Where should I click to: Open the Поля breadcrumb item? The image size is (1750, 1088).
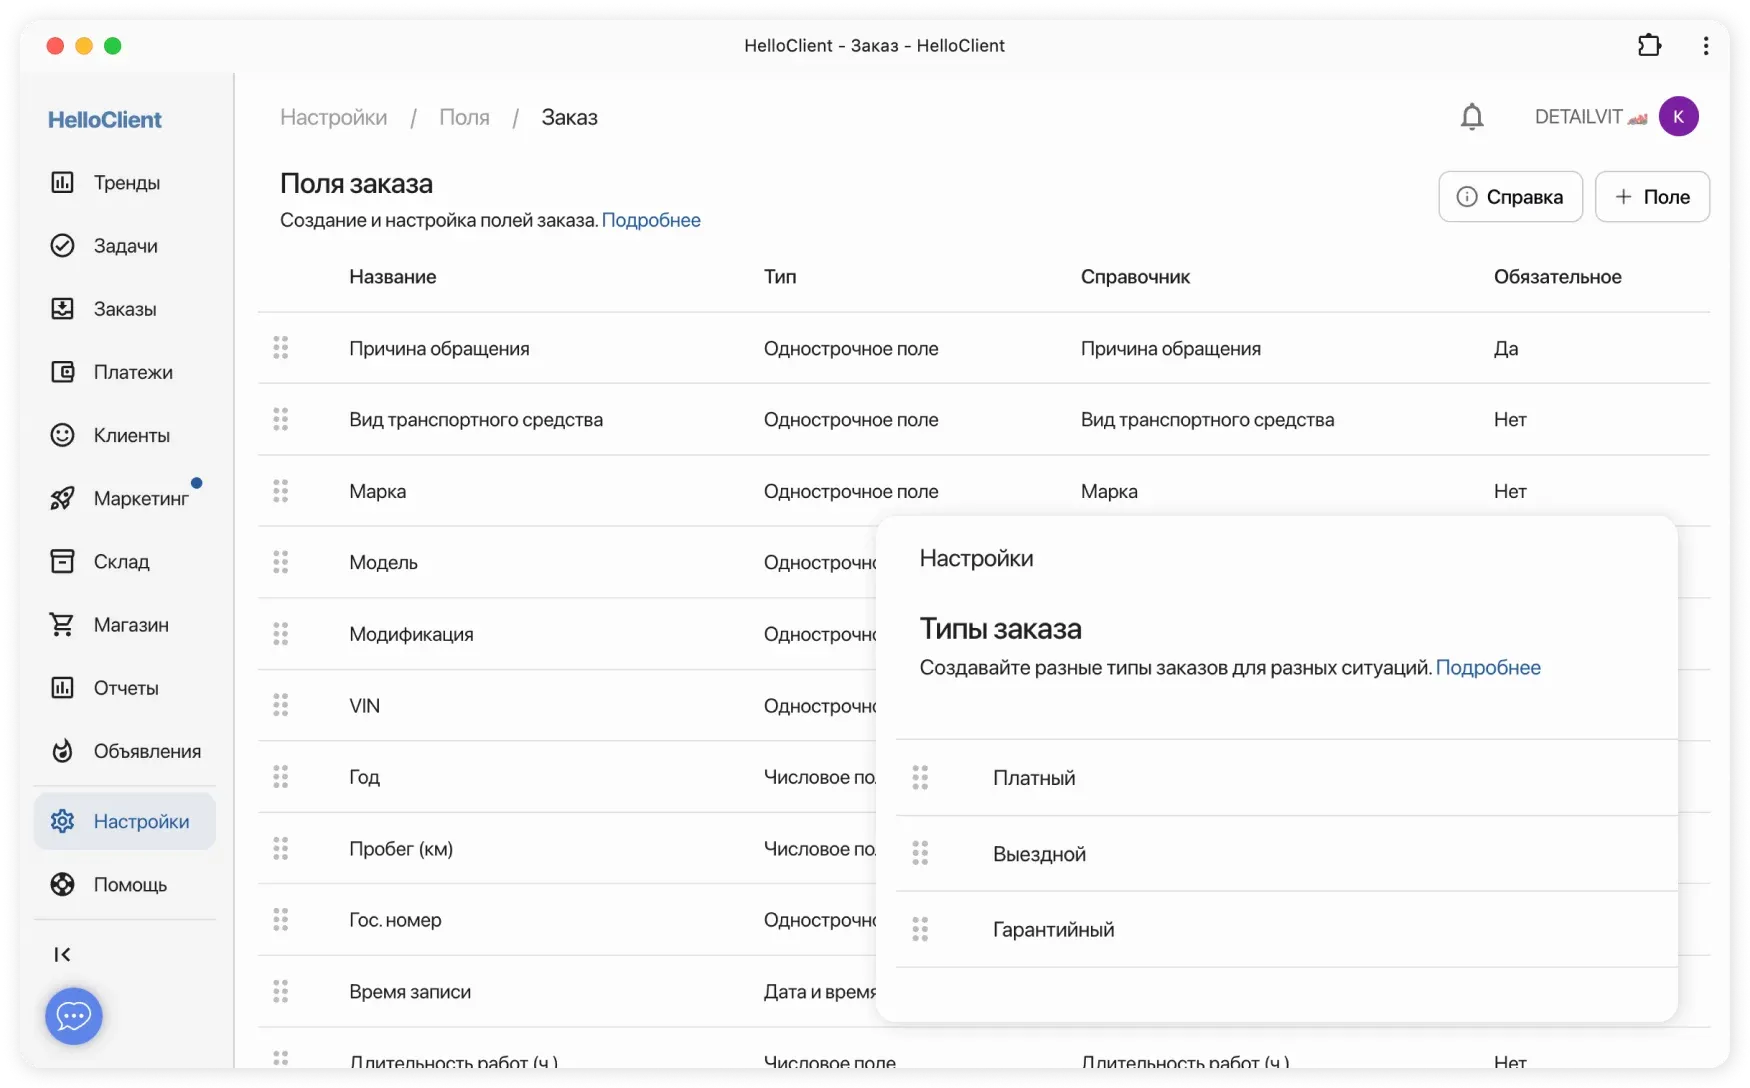click(464, 117)
